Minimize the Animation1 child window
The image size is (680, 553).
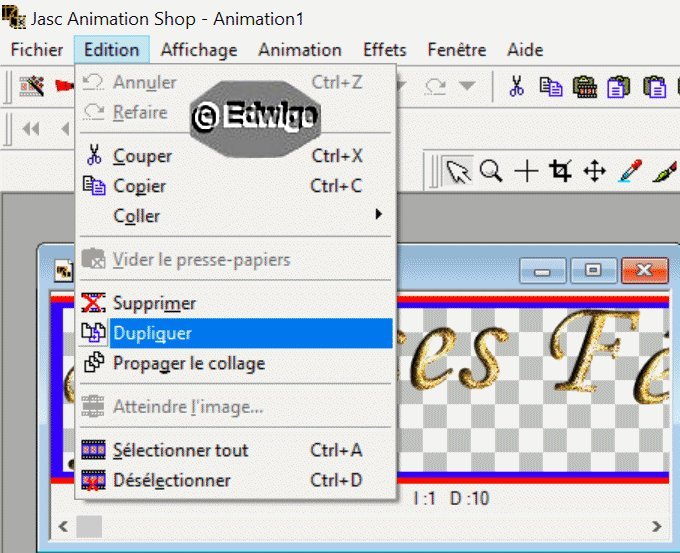click(543, 271)
